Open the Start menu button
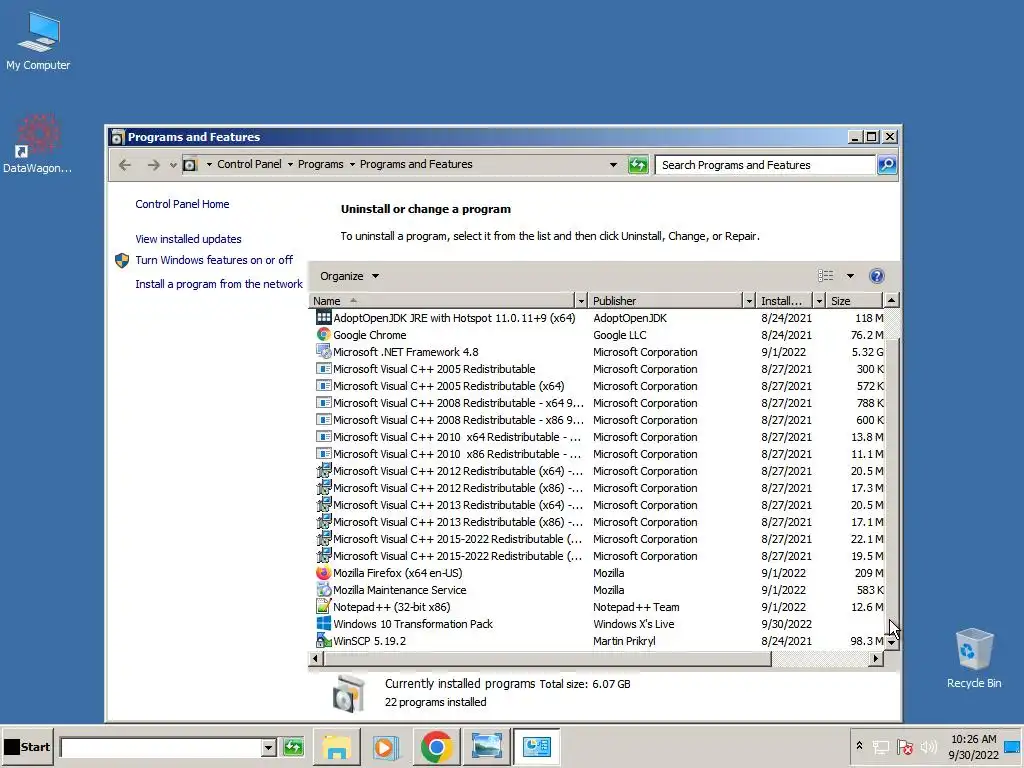 (x=27, y=747)
